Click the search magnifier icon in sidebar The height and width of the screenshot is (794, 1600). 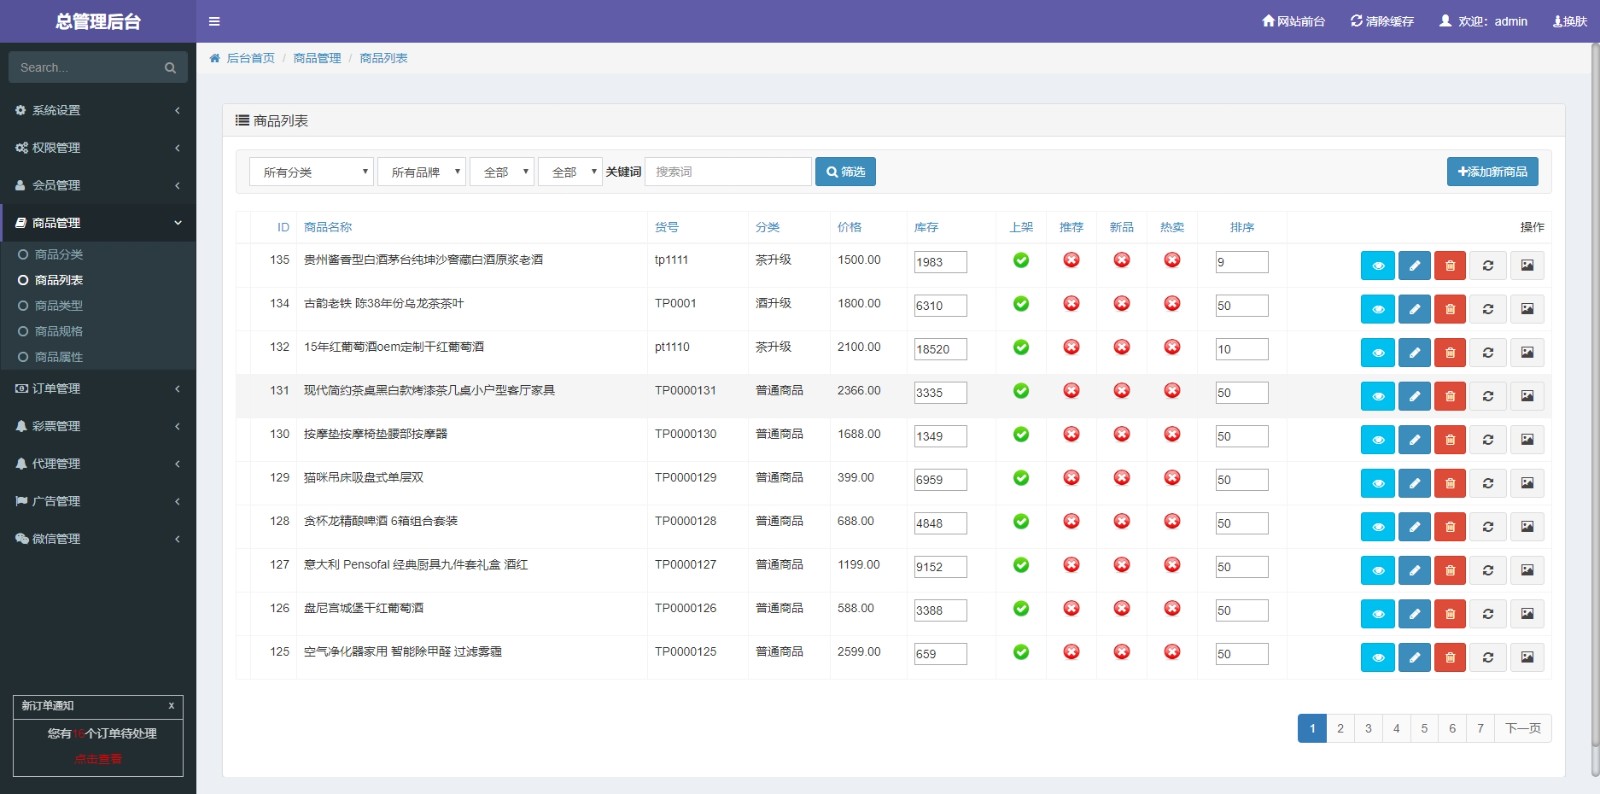tap(170, 68)
